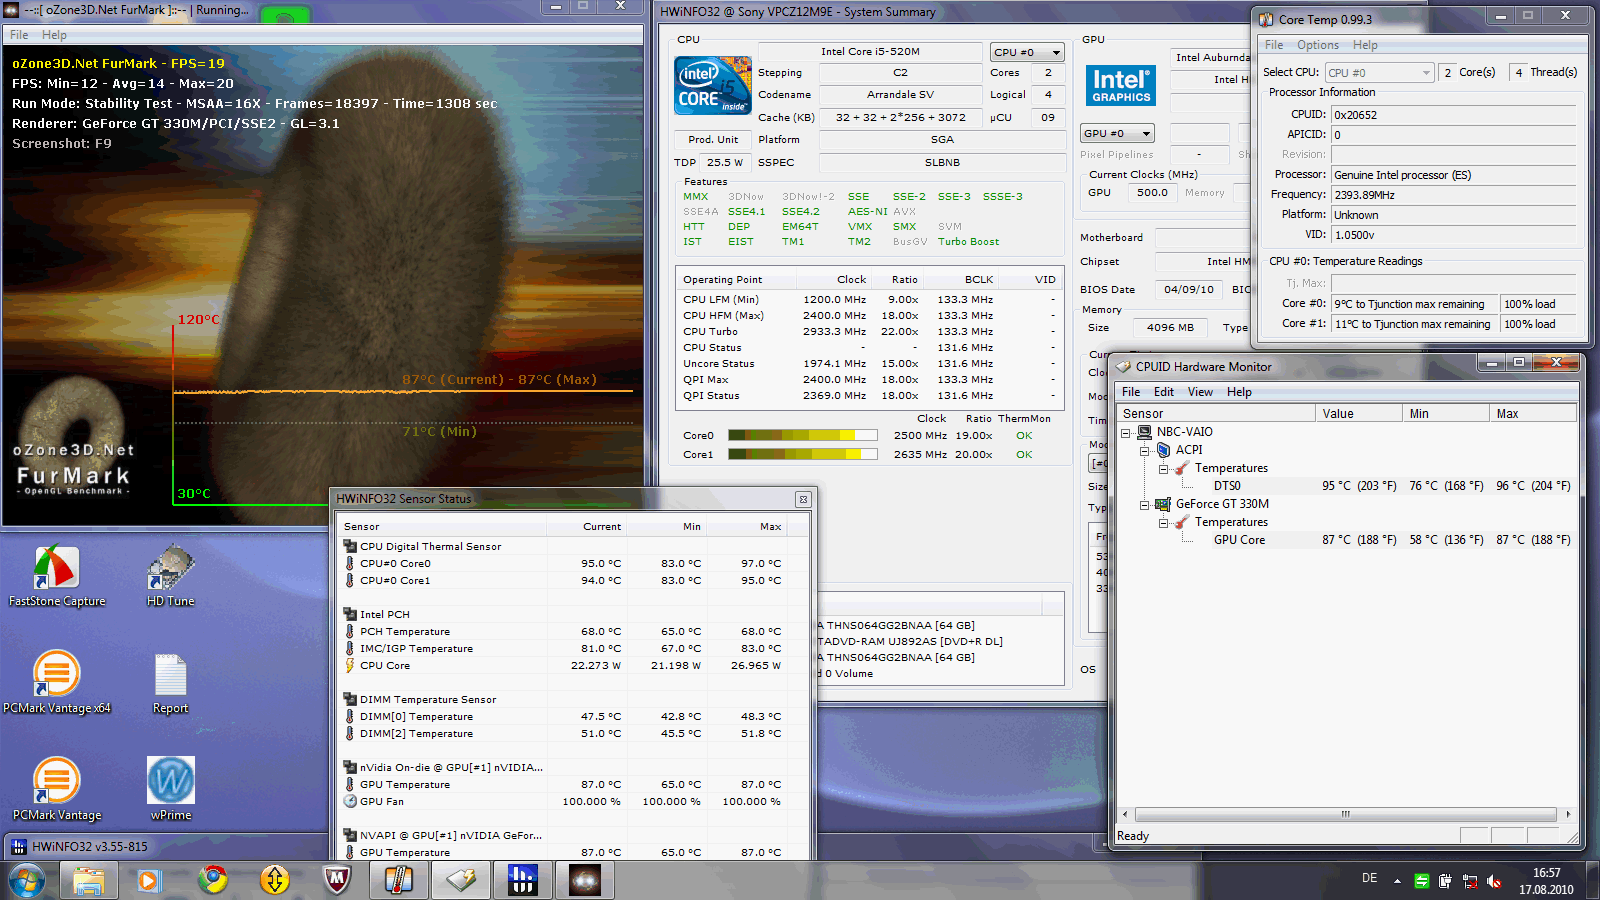Open the PCMark Vantage desktop shortcut
The image size is (1600, 900).
click(x=57, y=790)
